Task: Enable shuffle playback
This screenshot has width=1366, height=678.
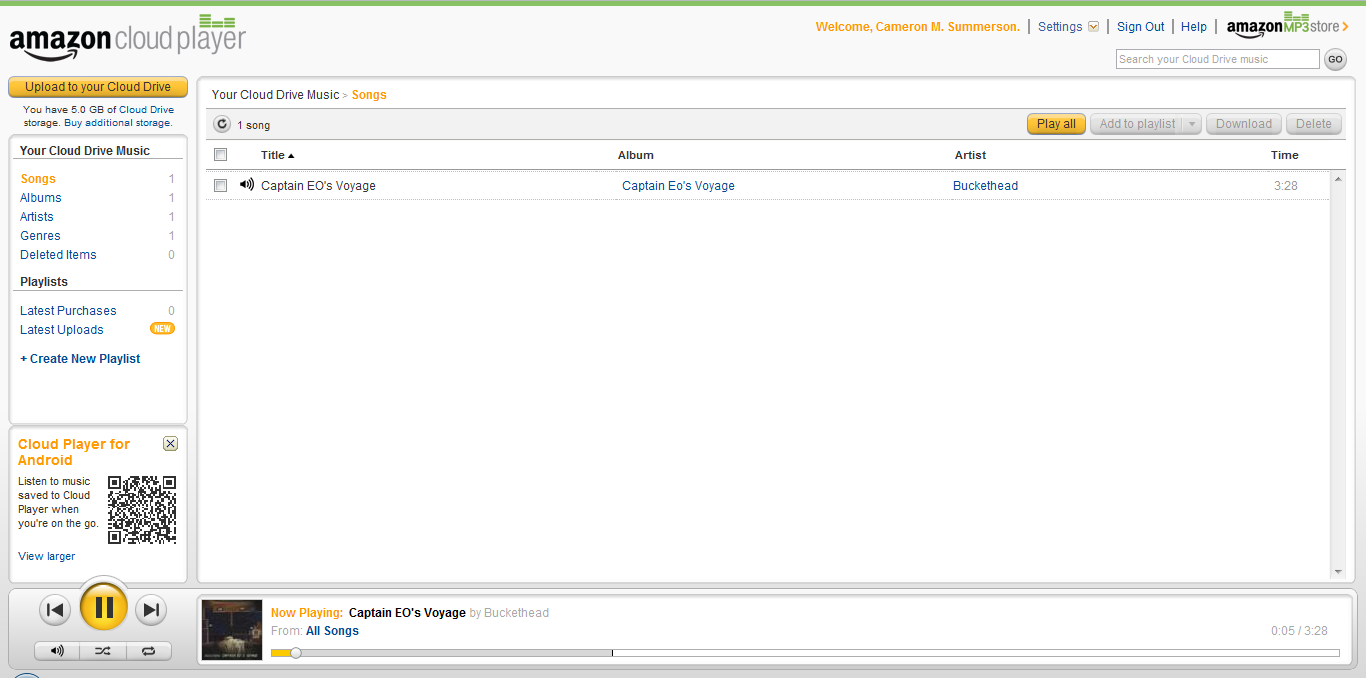Action: pyautogui.click(x=102, y=651)
